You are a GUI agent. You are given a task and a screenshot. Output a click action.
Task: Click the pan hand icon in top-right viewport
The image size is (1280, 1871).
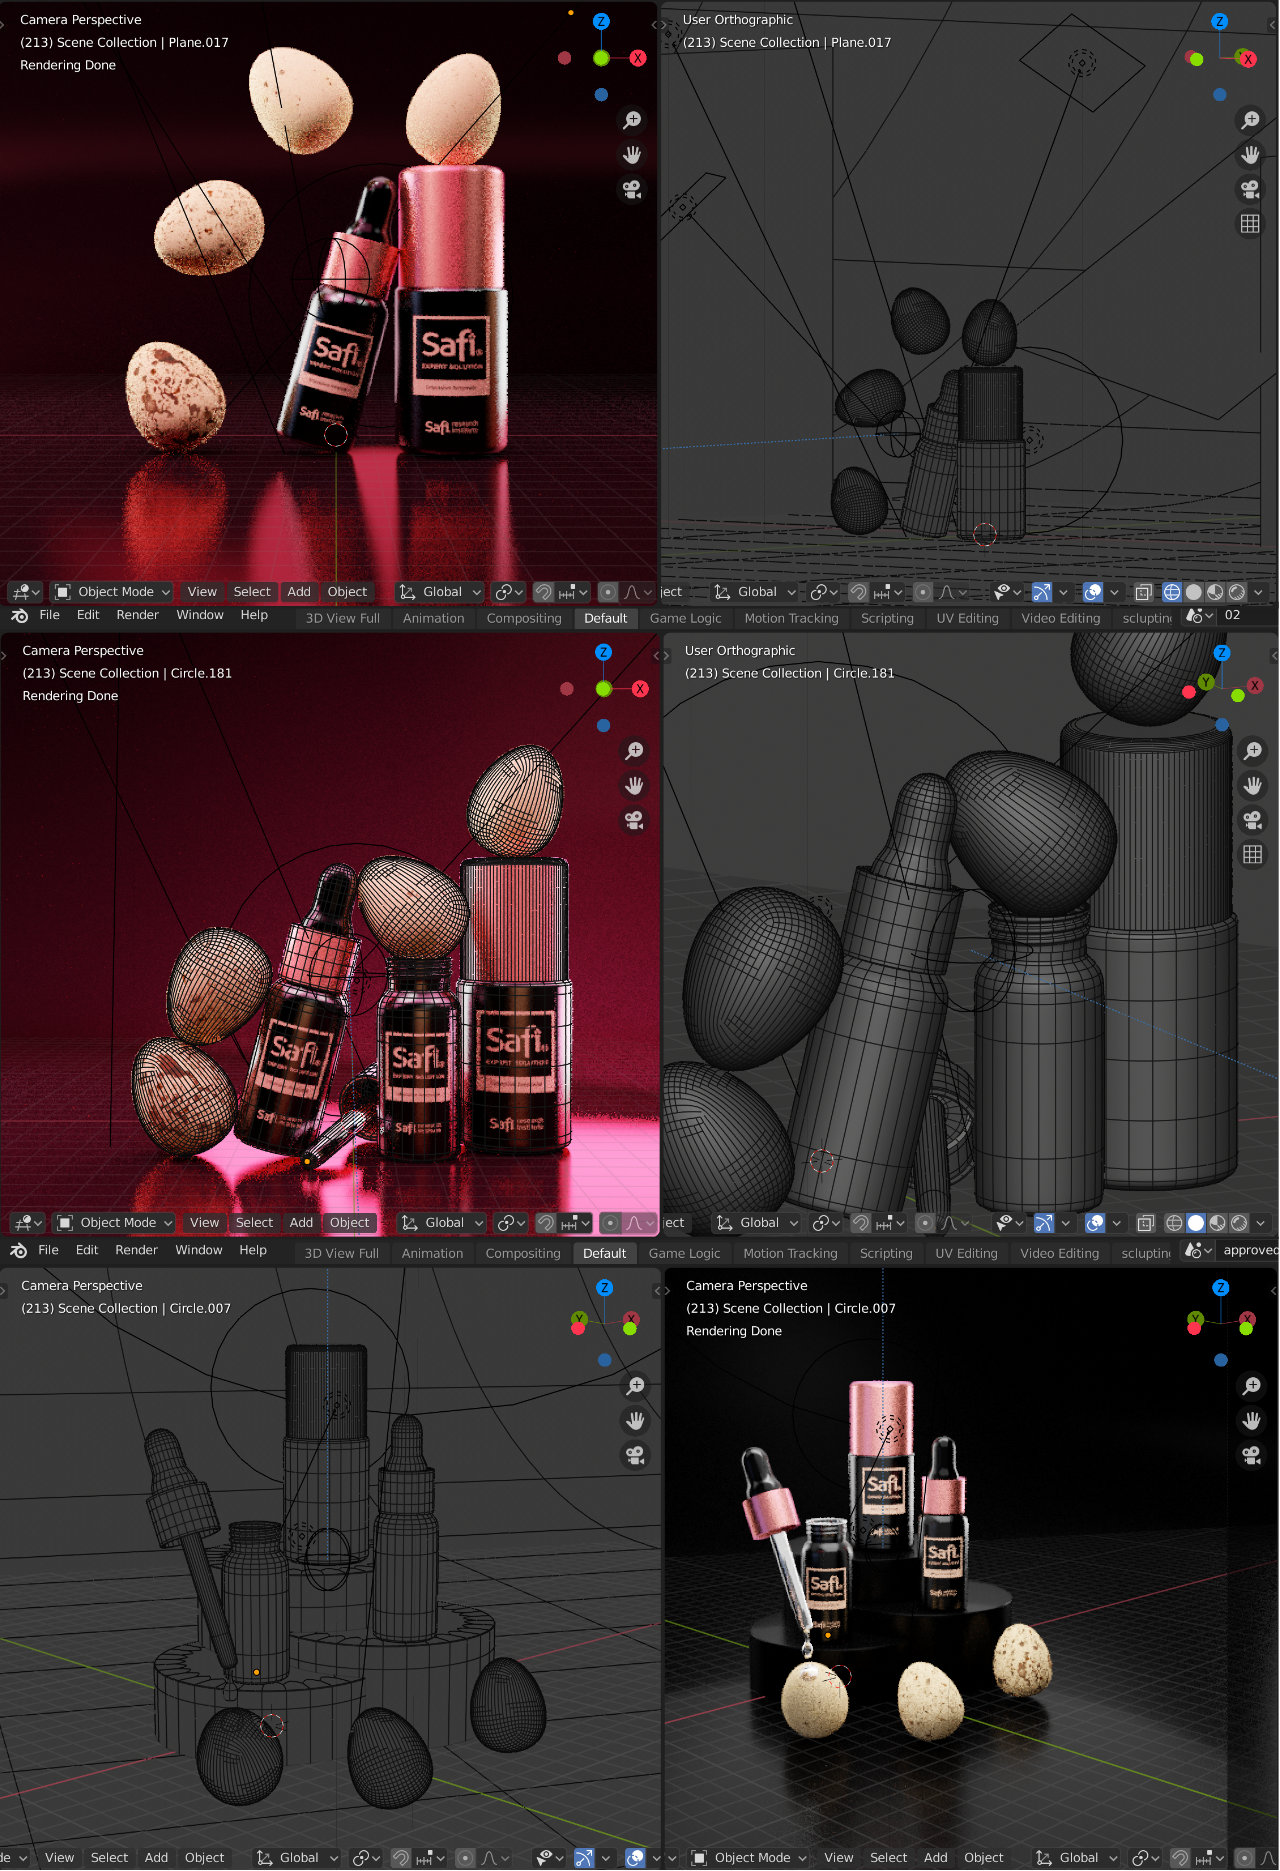1250,155
